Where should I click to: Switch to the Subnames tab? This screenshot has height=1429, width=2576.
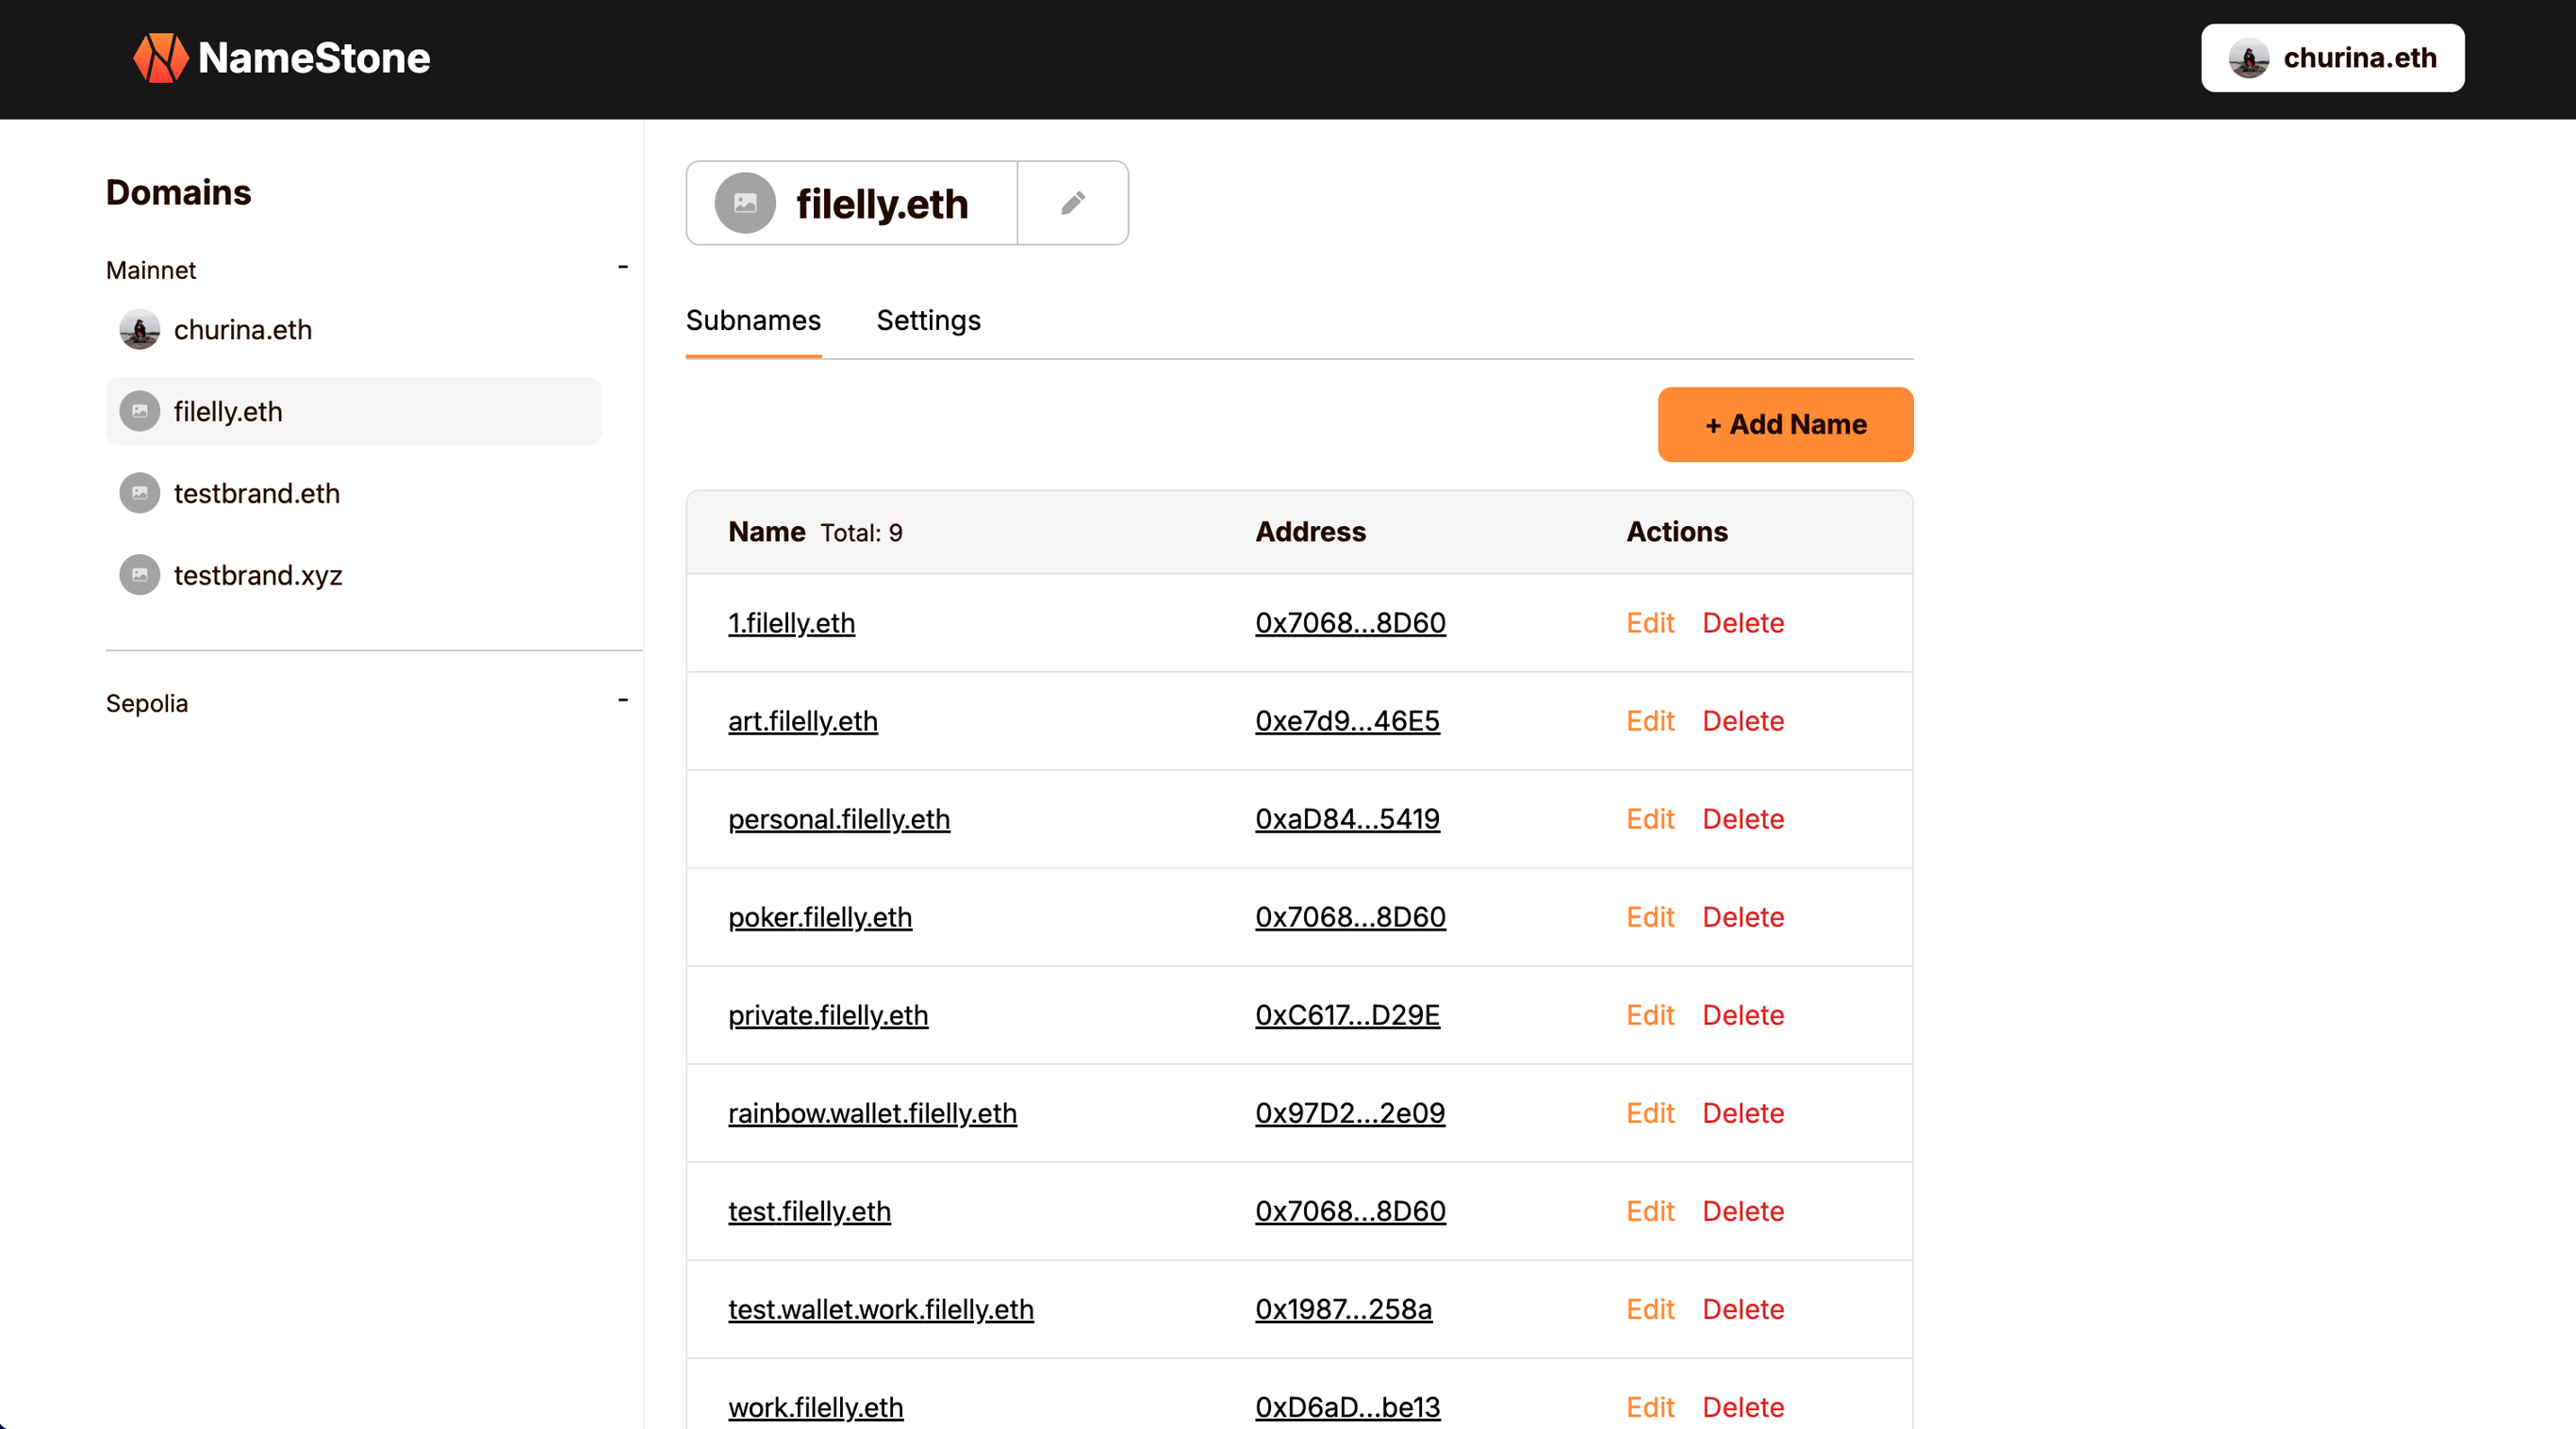tap(753, 321)
